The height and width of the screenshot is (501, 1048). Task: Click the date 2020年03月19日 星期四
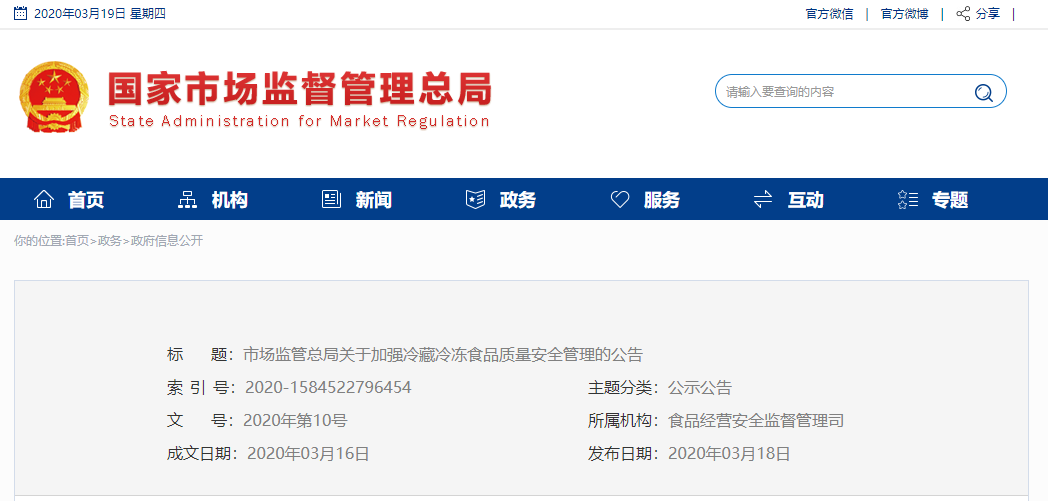99,13
